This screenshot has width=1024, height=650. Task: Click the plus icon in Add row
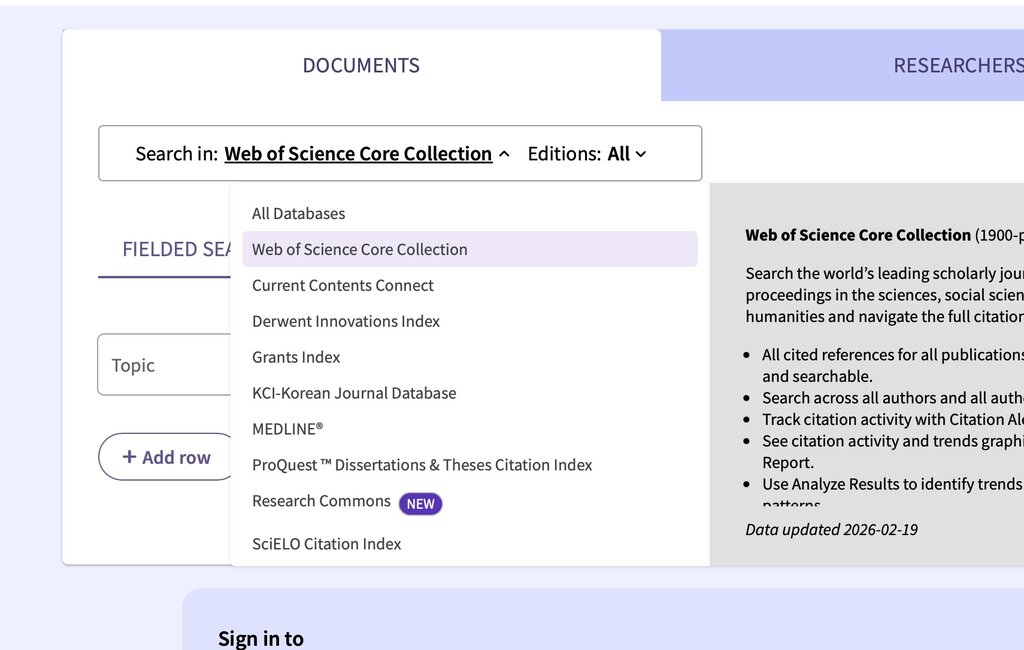coord(129,457)
